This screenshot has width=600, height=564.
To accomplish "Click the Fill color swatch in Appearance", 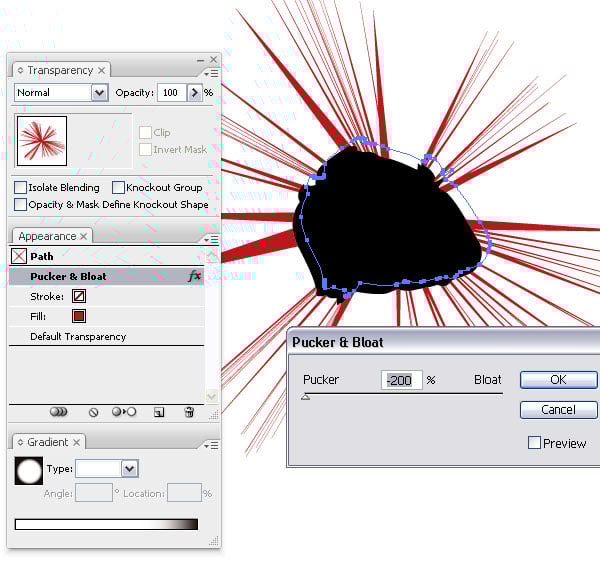I will pos(79,316).
